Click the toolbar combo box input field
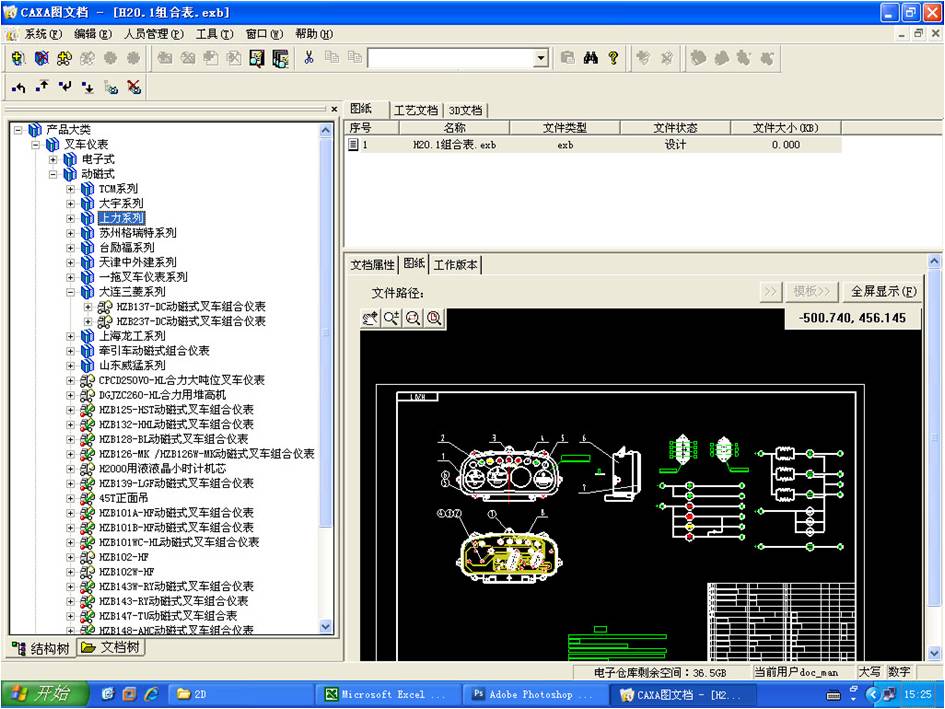Viewport: 945px width, 709px height. click(x=451, y=58)
